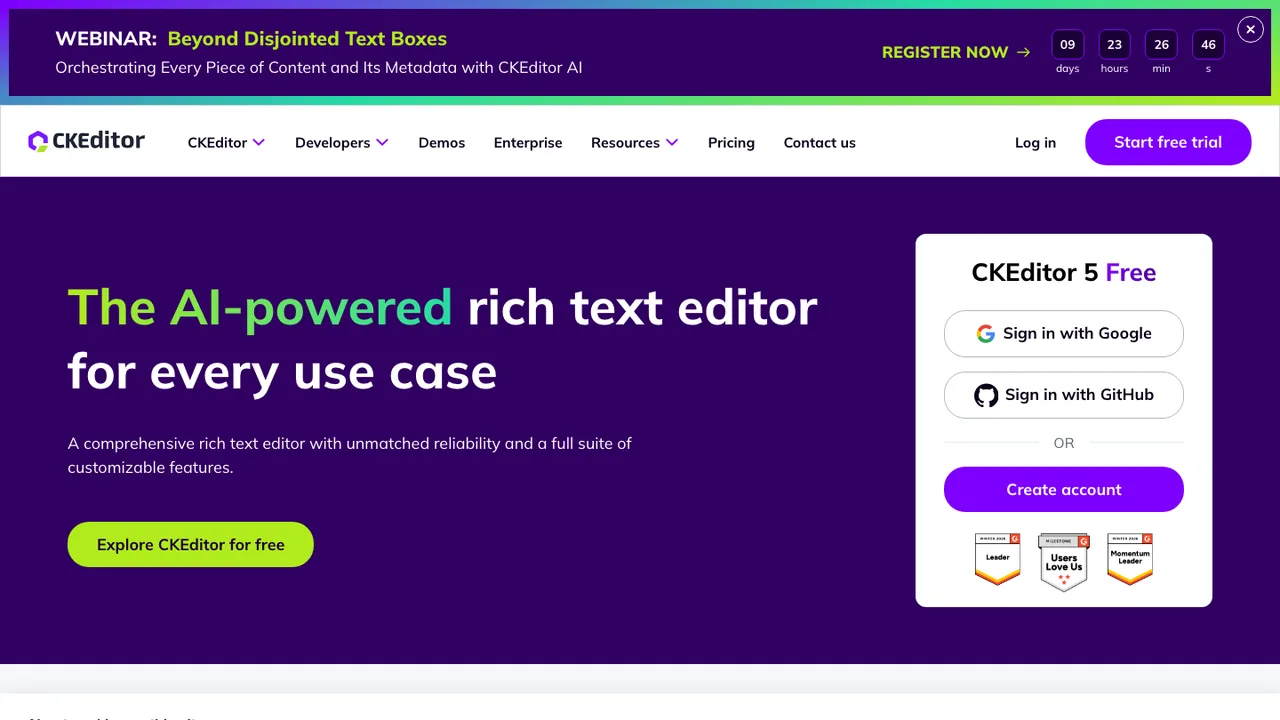Go to the Enterprise page

click(x=528, y=143)
